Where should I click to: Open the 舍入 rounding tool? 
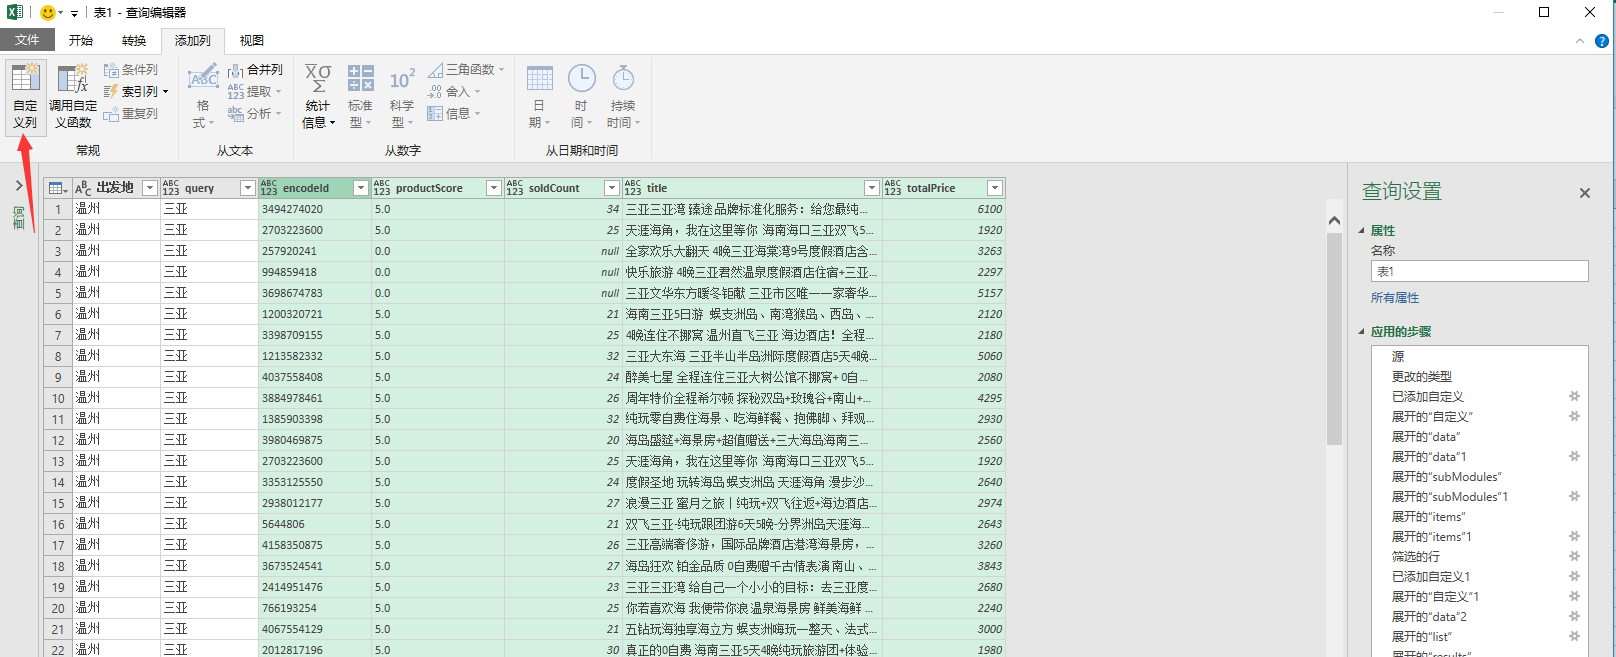pos(455,92)
